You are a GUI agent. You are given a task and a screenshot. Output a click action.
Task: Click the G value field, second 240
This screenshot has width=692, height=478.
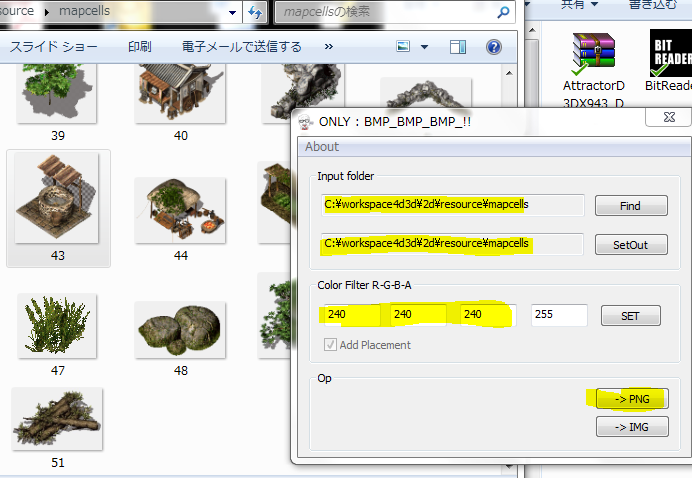pyautogui.click(x=418, y=315)
